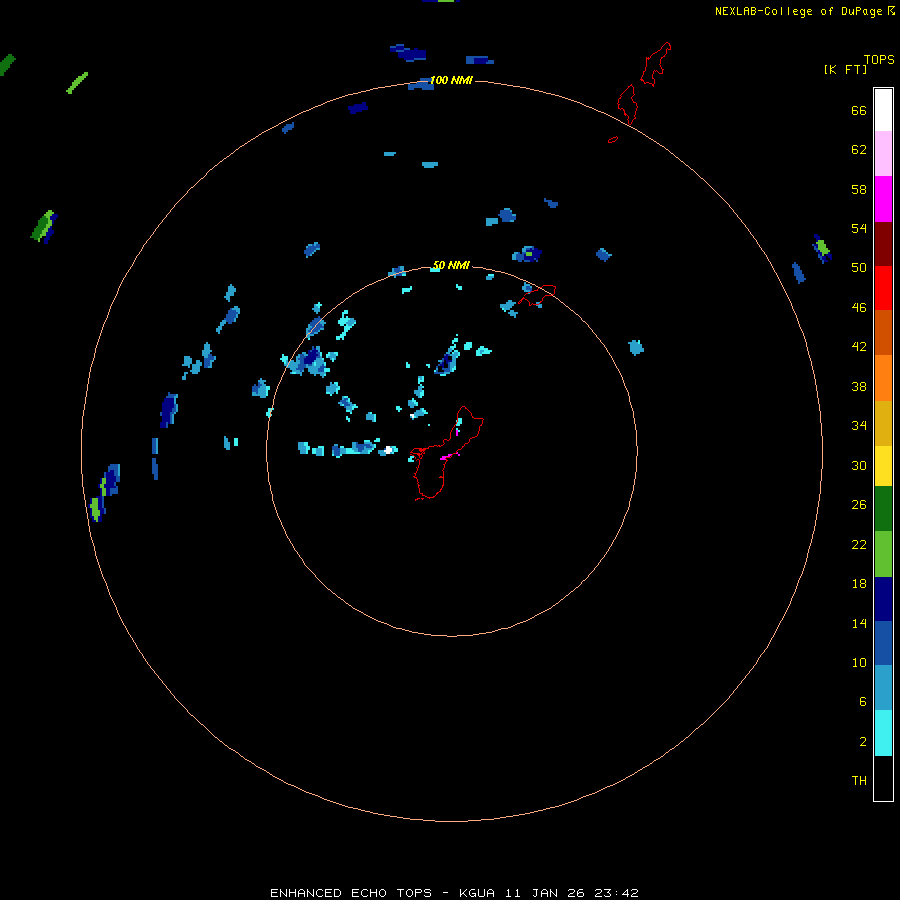Image resolution: width=900 pixels, height=900 pixels.
Task: Click the 42 legend value
Action: [x=859, y=347]
